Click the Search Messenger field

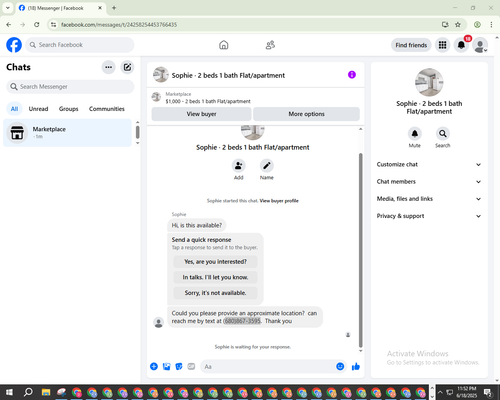(x=70, y=87)
